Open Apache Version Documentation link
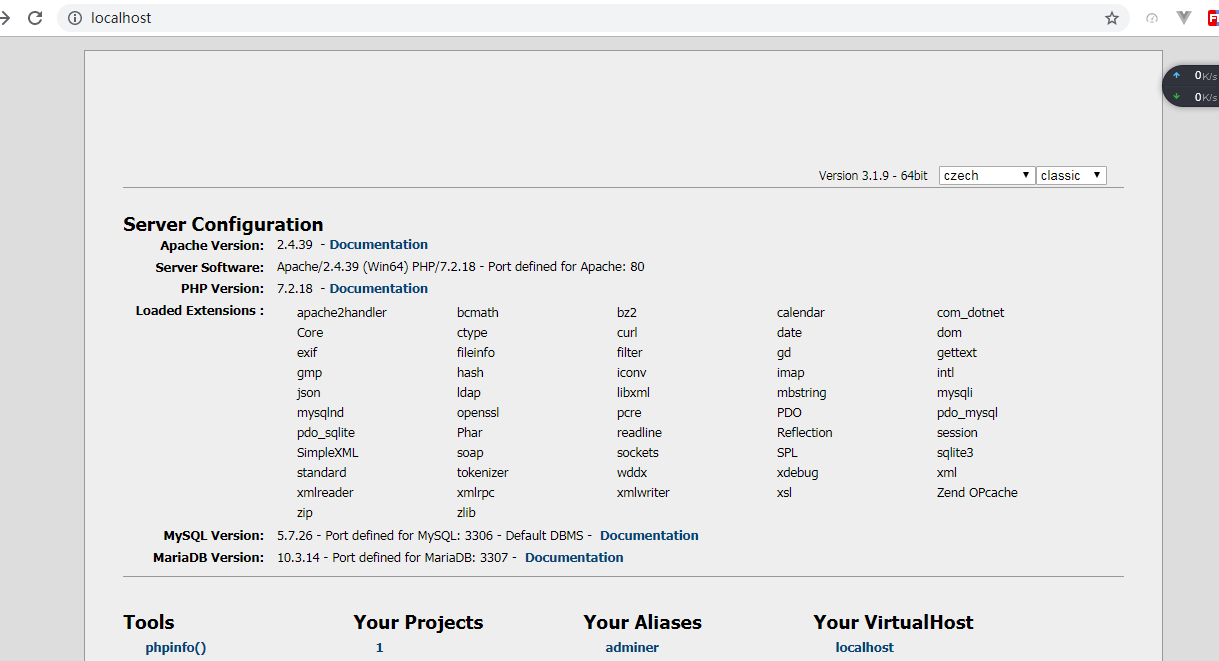The height and width of the screenshot is (661, 1219). point(379,245)
